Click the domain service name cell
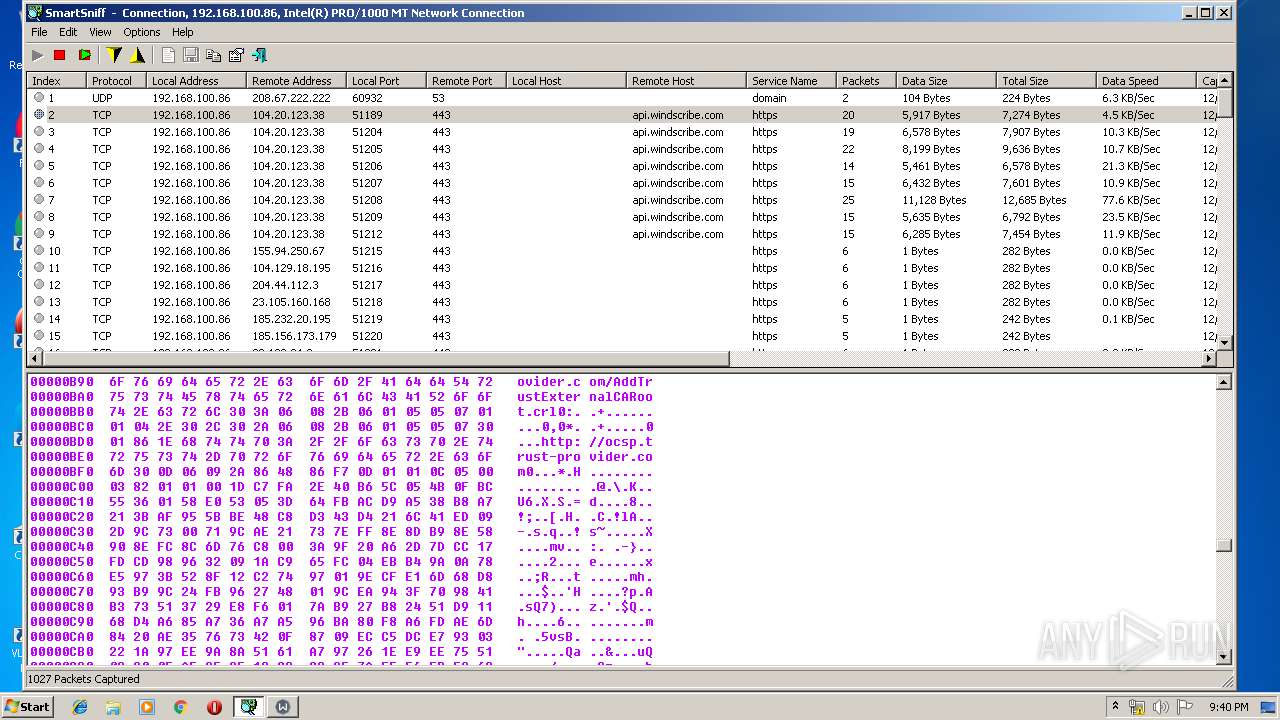Screen dimensions: 1280x720 click(x=769, y=98)
